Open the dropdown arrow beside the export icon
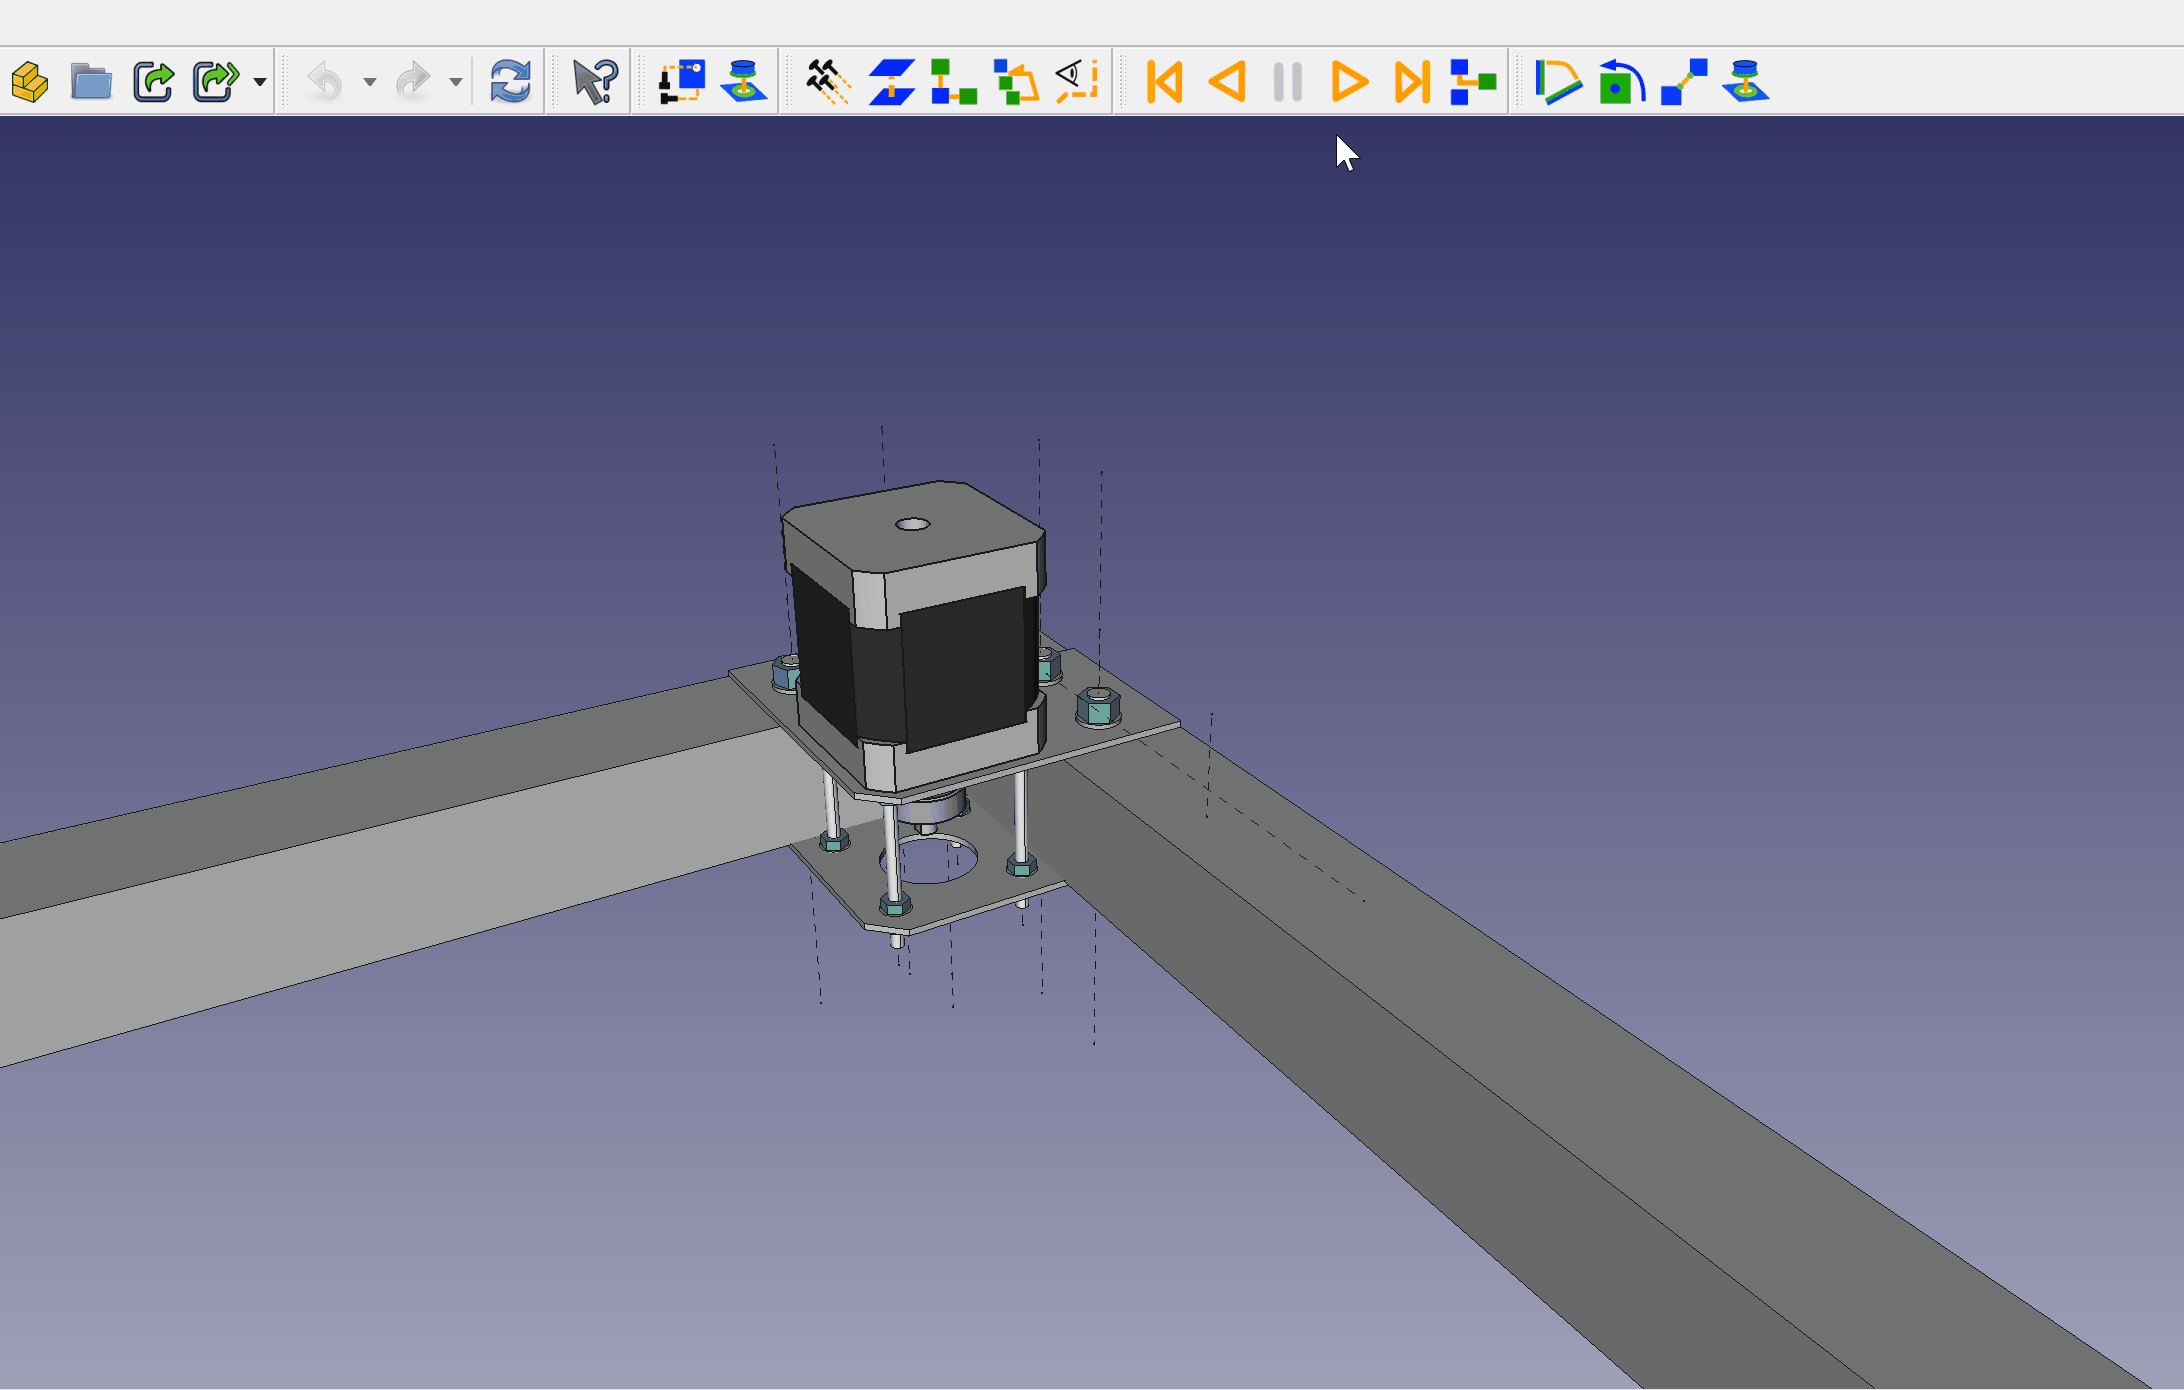Image resolution: width=2184 pixels, height=1390 pixels. [x=260, y=82]
